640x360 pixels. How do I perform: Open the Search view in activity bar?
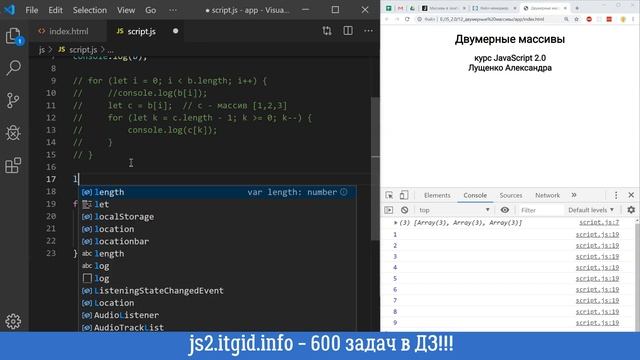point(13,68)
